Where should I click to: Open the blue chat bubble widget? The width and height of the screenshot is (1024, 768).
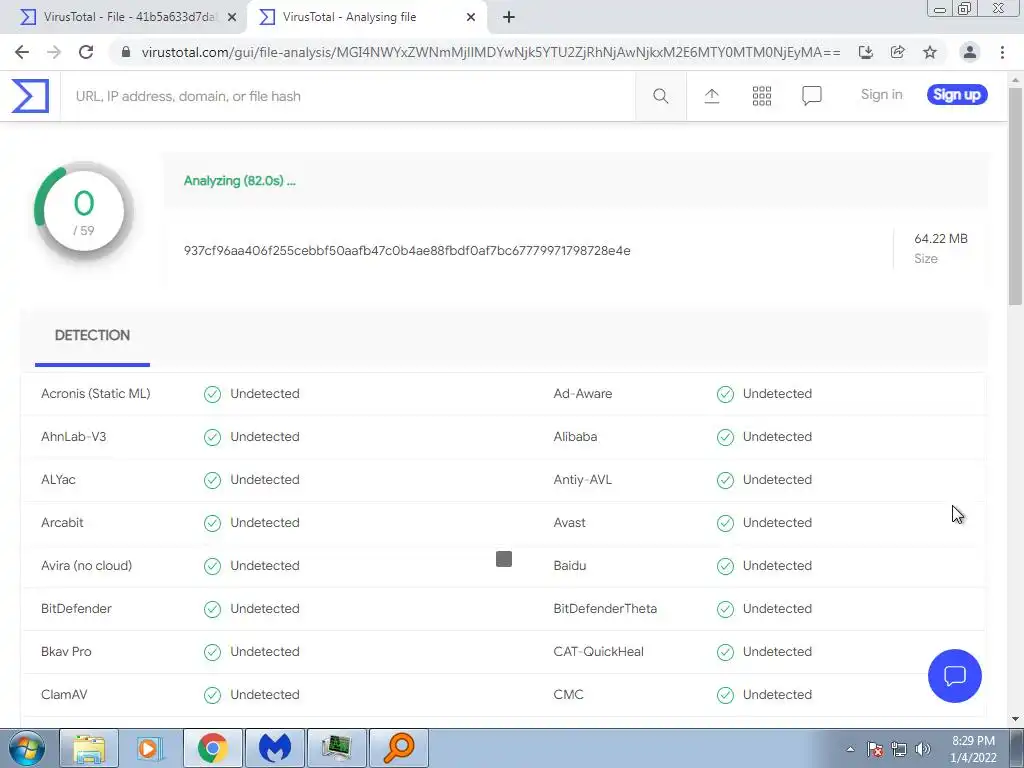[x=954, y=676]
